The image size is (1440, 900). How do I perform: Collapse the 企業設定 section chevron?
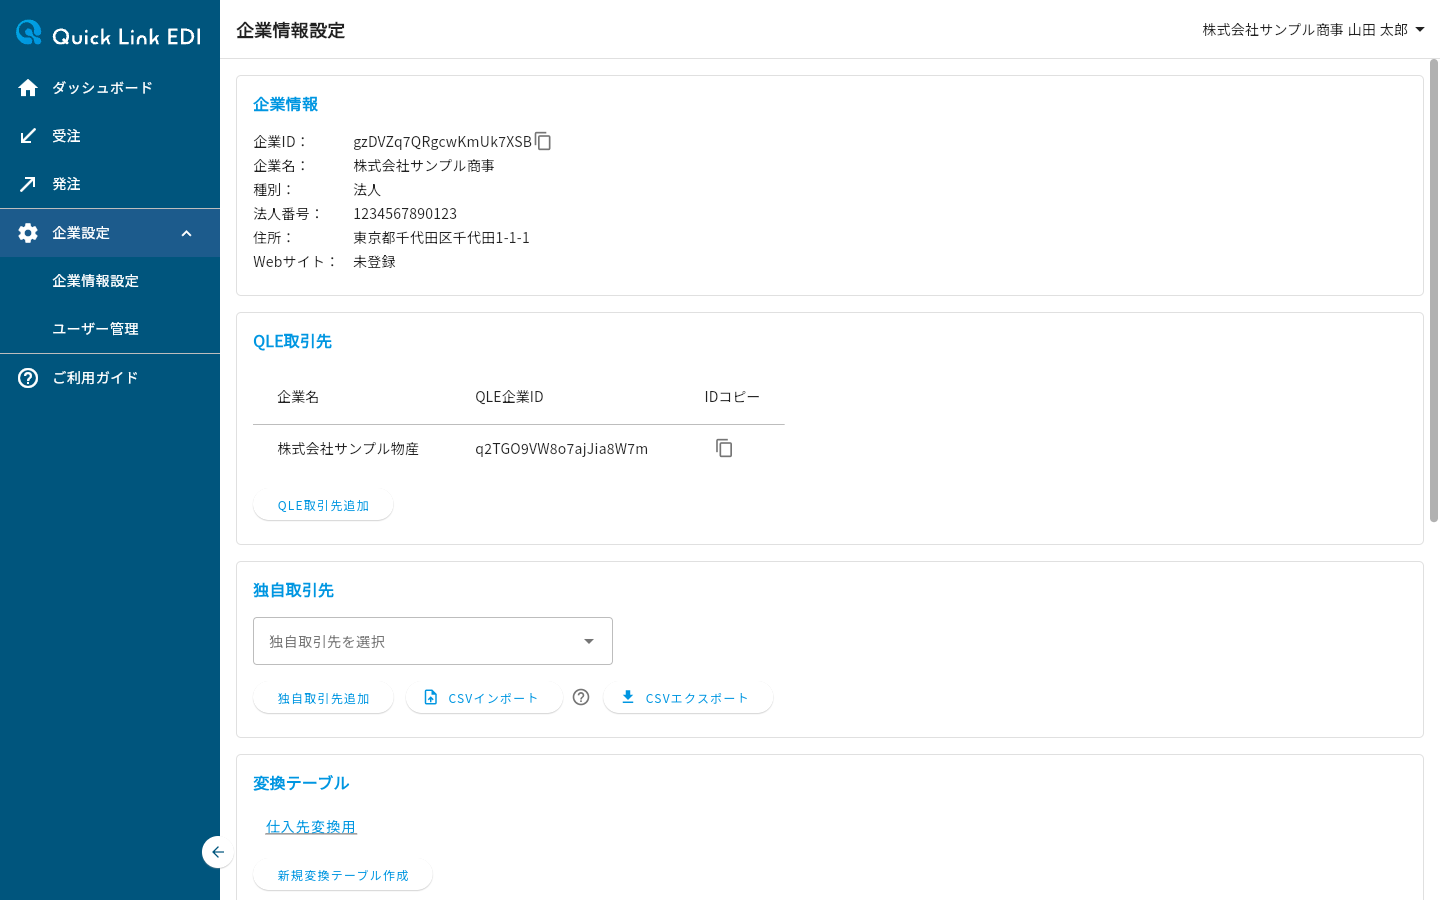pyautogui.click(x=186, y=233)
